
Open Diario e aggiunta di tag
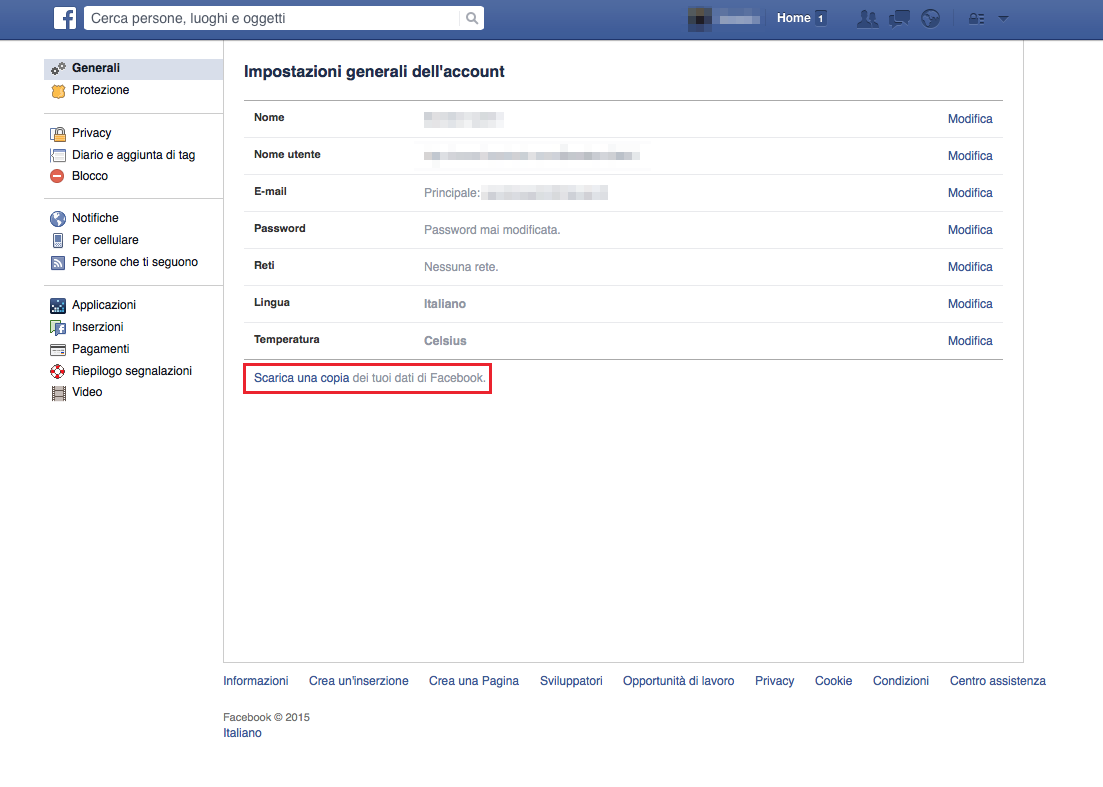click(134, 155)
